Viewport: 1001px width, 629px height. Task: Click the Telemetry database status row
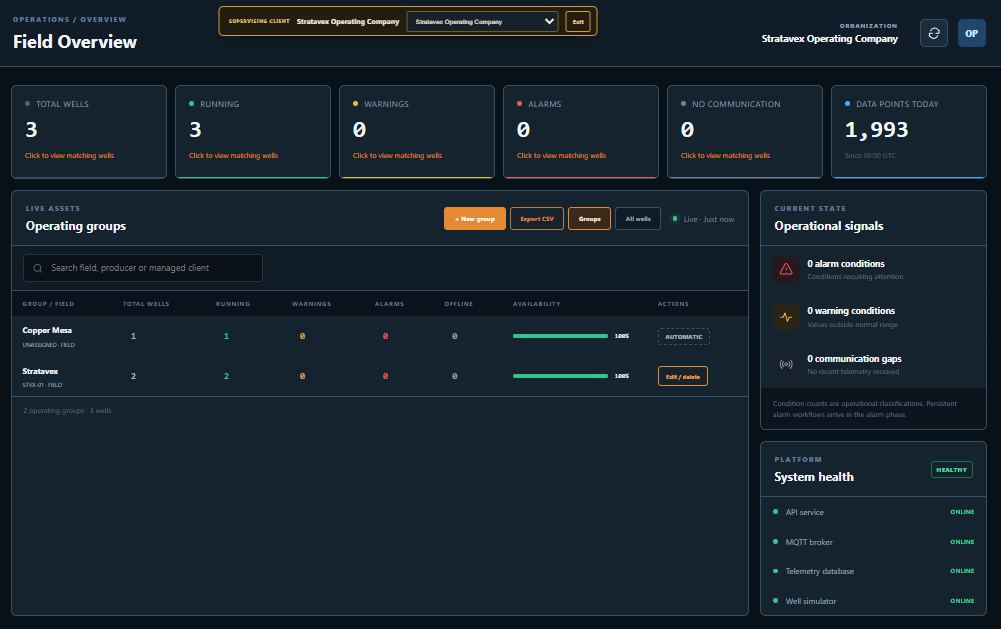click(x=873, y=572)
